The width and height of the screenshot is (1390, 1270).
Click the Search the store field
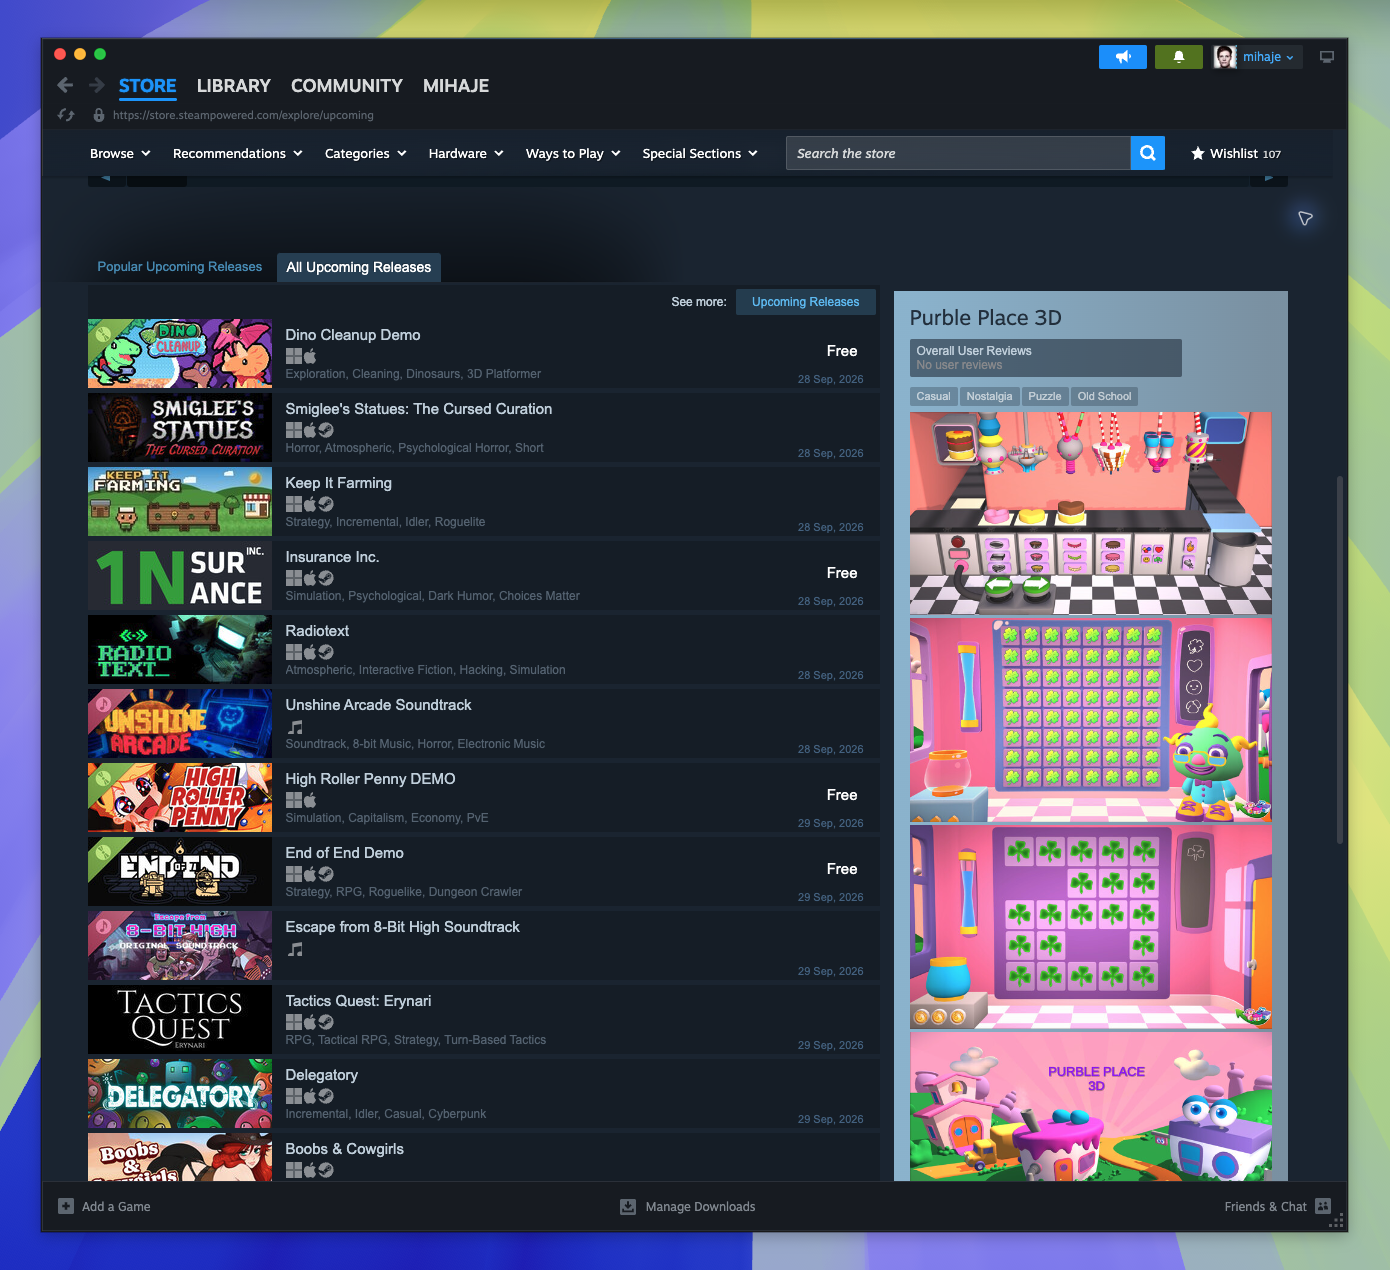point(958,153)
